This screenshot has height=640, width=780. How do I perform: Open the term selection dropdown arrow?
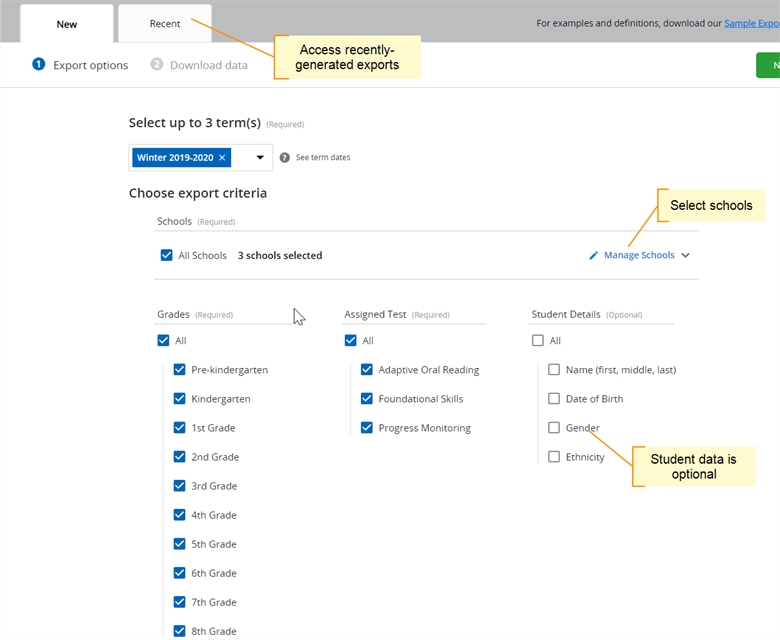click(x=260, y=158)
